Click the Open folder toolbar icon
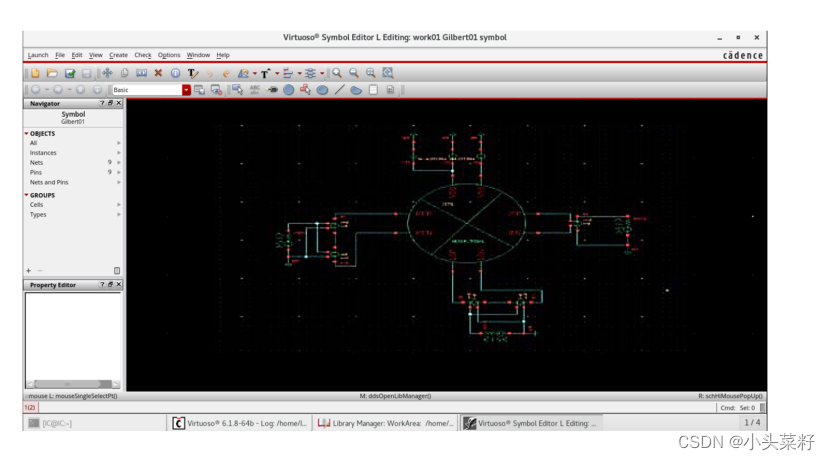 point(52,73)
